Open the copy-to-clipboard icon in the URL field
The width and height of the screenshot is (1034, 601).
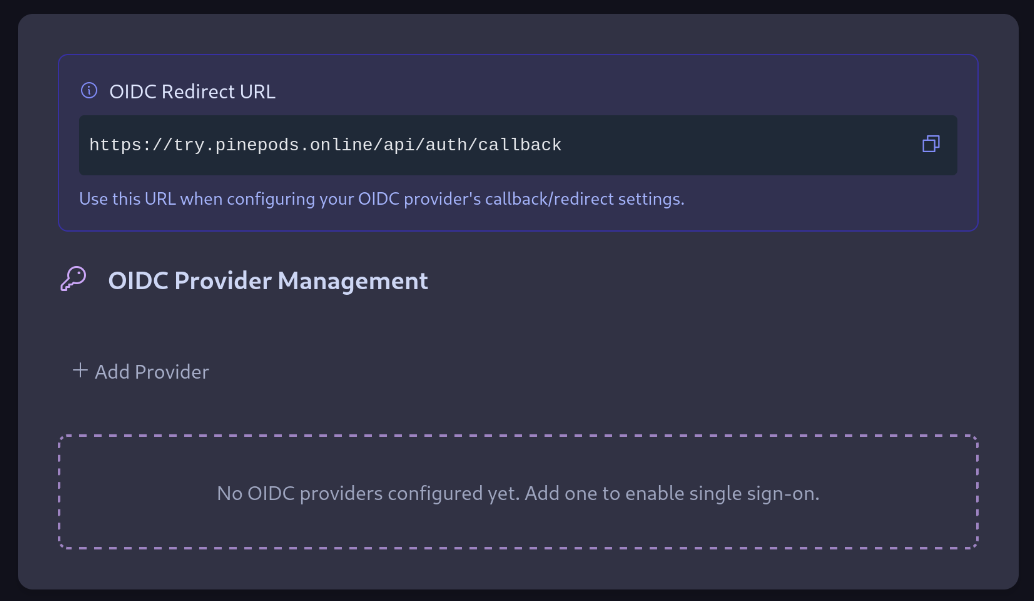tap(931, 144)
